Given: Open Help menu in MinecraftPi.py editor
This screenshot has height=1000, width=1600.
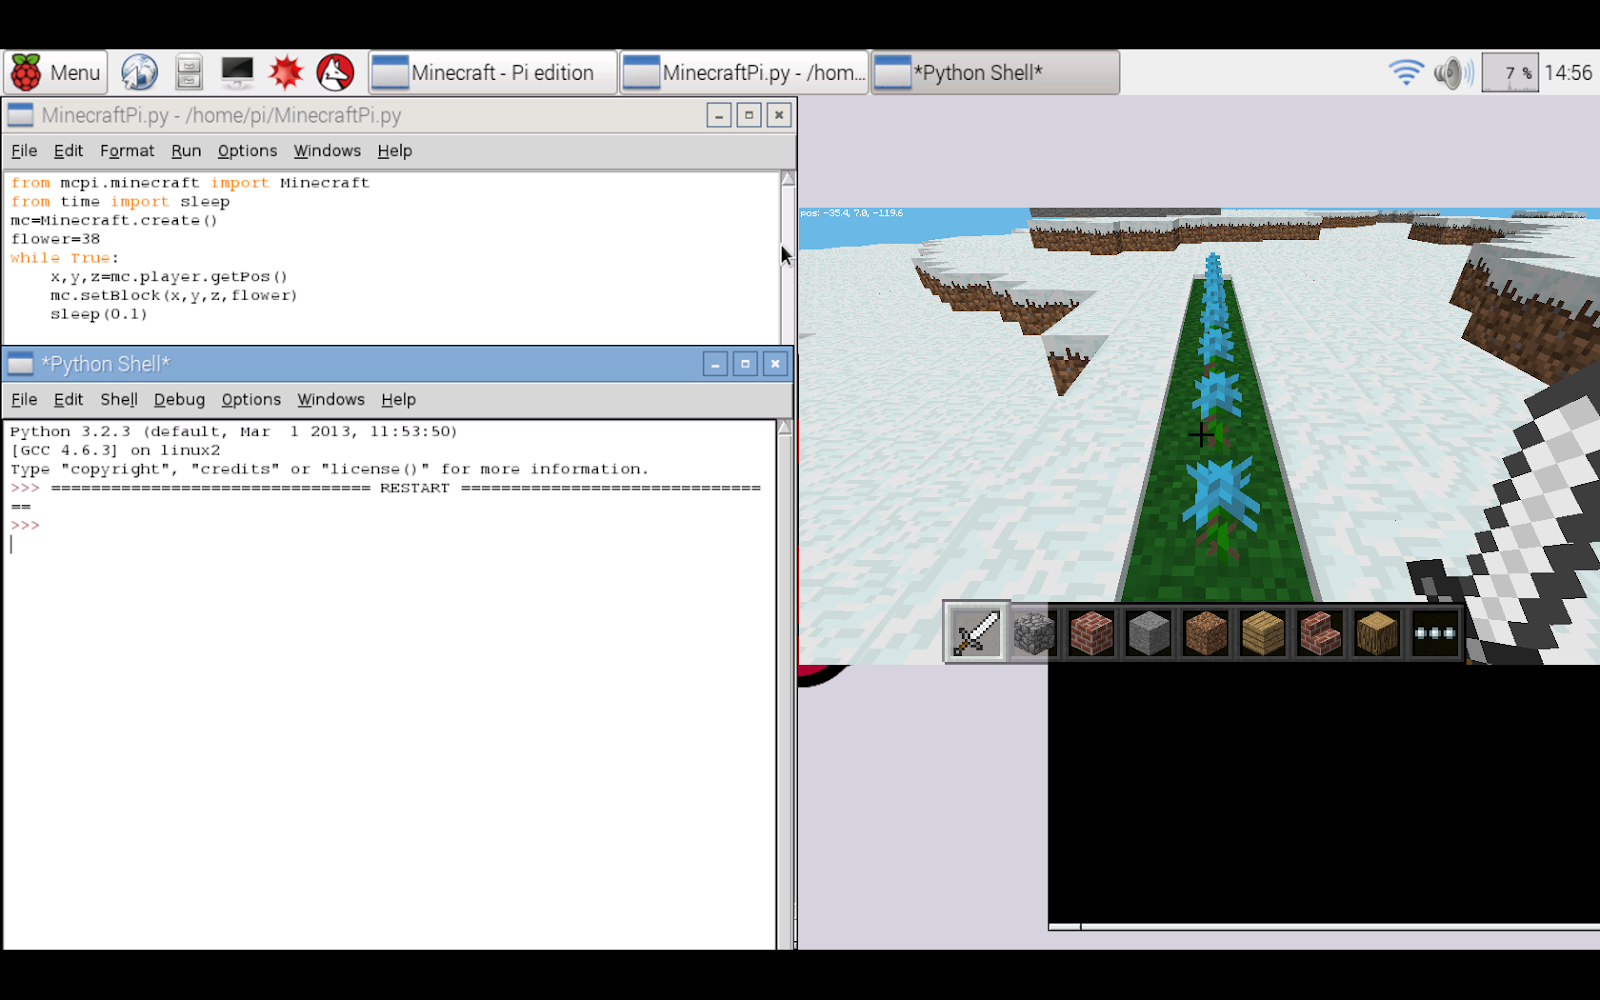Looking at the screenshot, I should pyautogui.click(x=394, y=151).
